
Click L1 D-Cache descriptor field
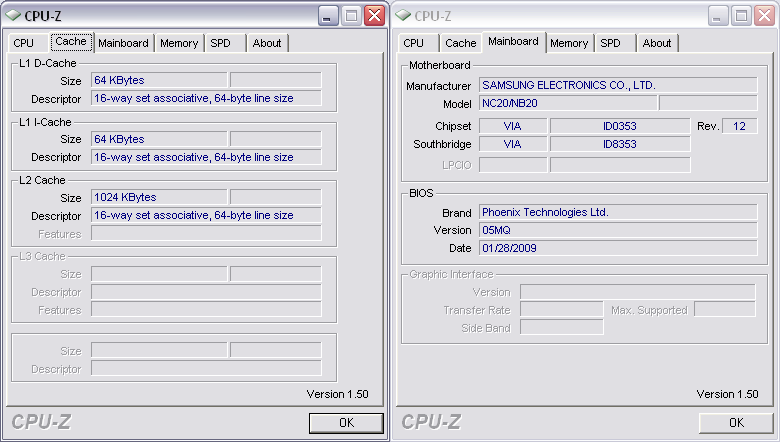click(x=206, y=98)
